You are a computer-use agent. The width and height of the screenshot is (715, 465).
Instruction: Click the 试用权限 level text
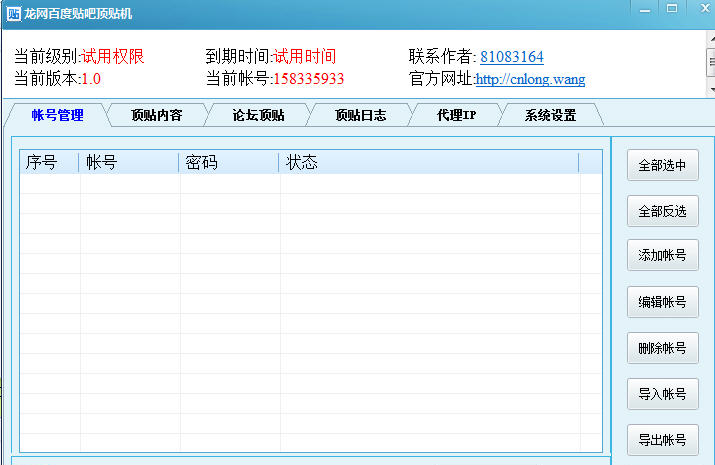113,57
